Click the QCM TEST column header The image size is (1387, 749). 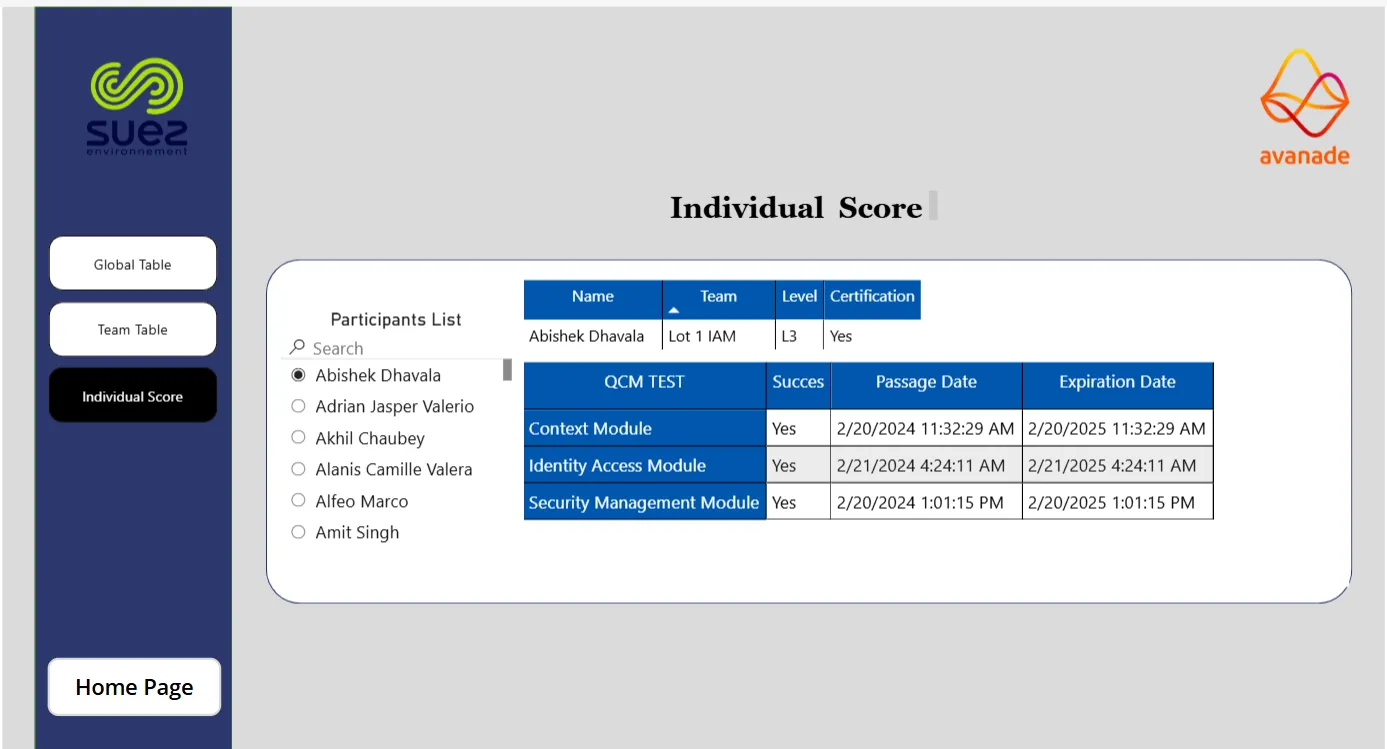click(x=645, y=385)
